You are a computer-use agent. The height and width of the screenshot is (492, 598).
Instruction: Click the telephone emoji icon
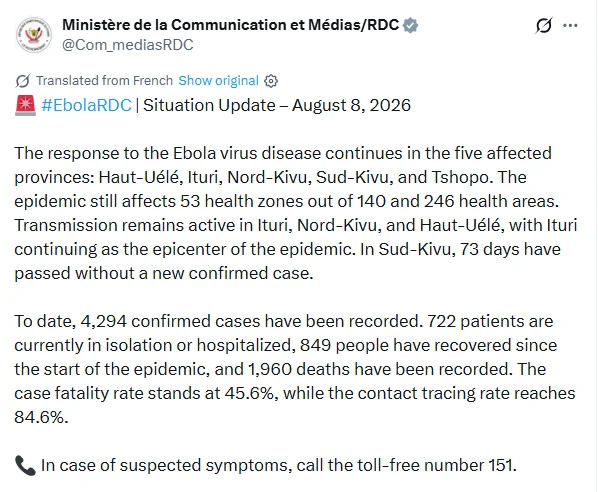25,465
